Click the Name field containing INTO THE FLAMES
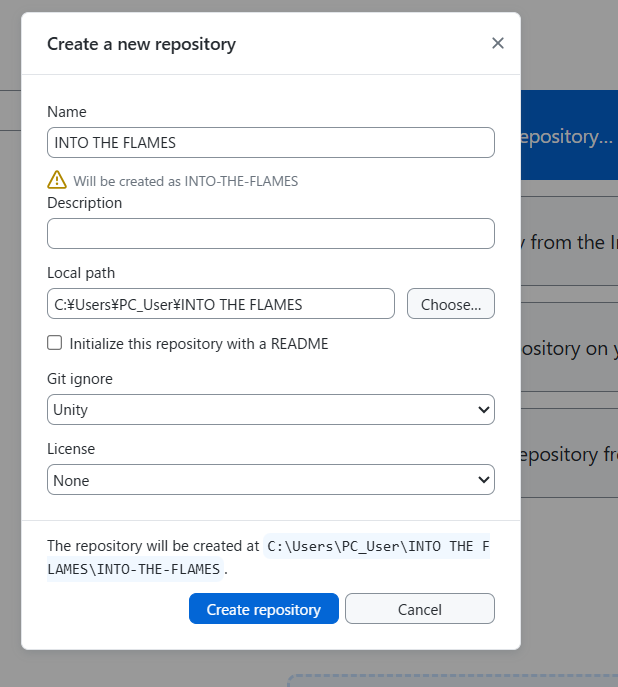This screenshot has width=618, height=687. click(x=270, y=142)
